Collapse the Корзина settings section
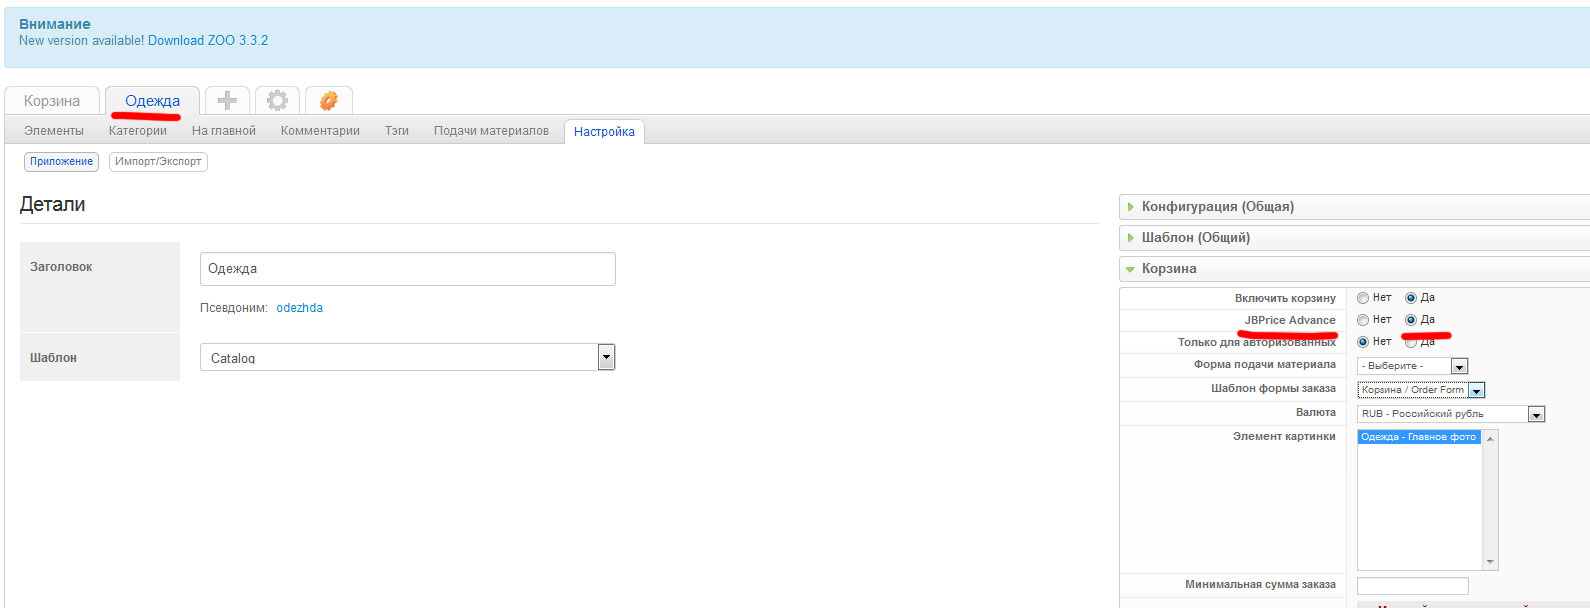1590x608 pixels. point(1168,269)
